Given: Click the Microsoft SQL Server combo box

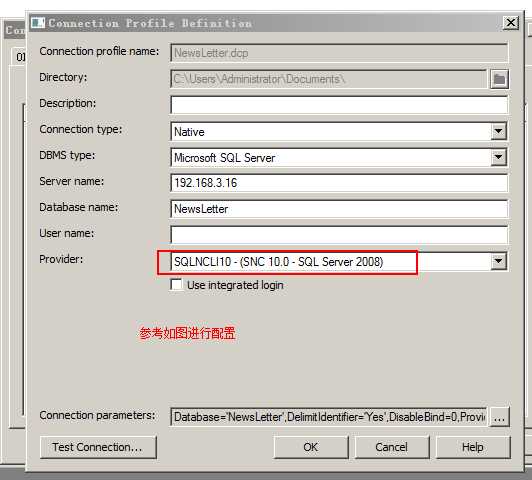Looking at the screenshot, I should 339,157.
